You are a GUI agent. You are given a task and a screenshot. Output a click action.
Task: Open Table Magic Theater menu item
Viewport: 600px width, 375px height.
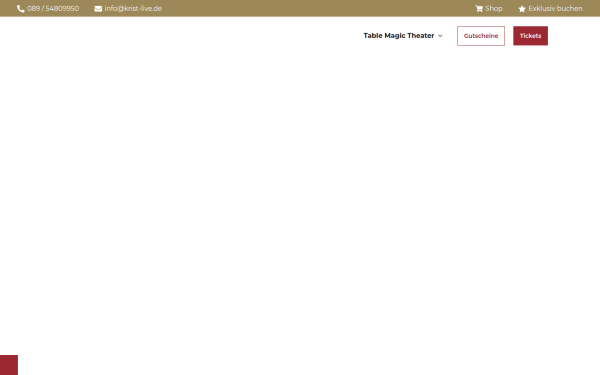(x=399, y=36)
